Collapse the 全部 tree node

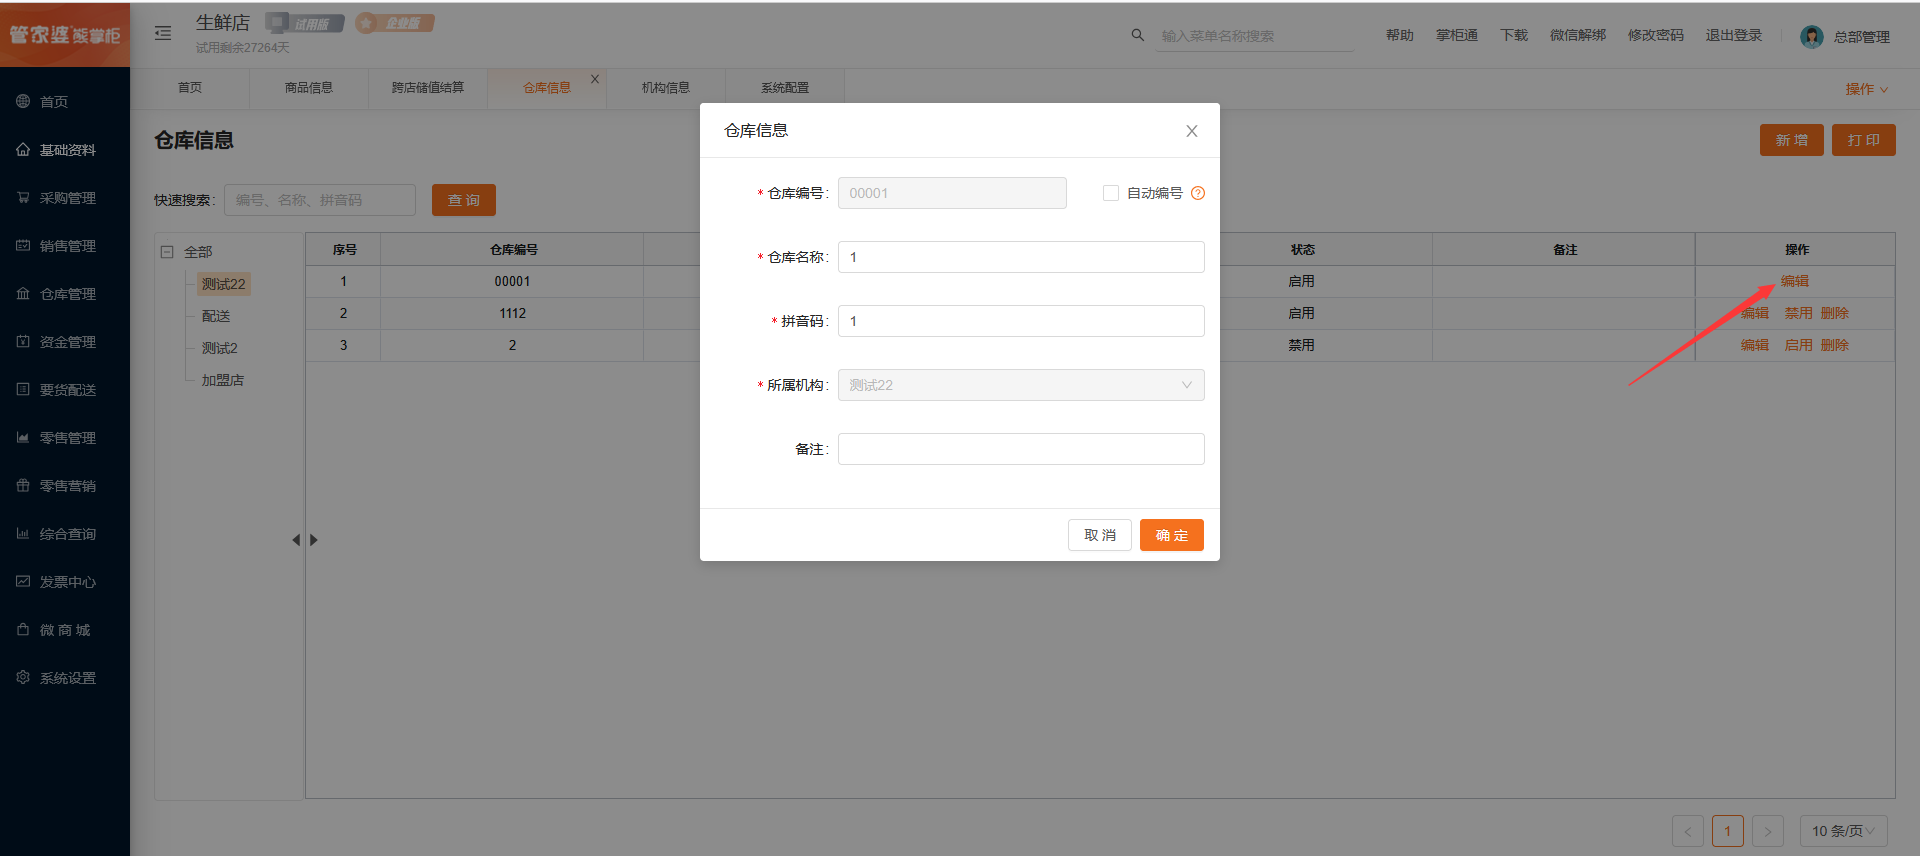coord(168,252)
